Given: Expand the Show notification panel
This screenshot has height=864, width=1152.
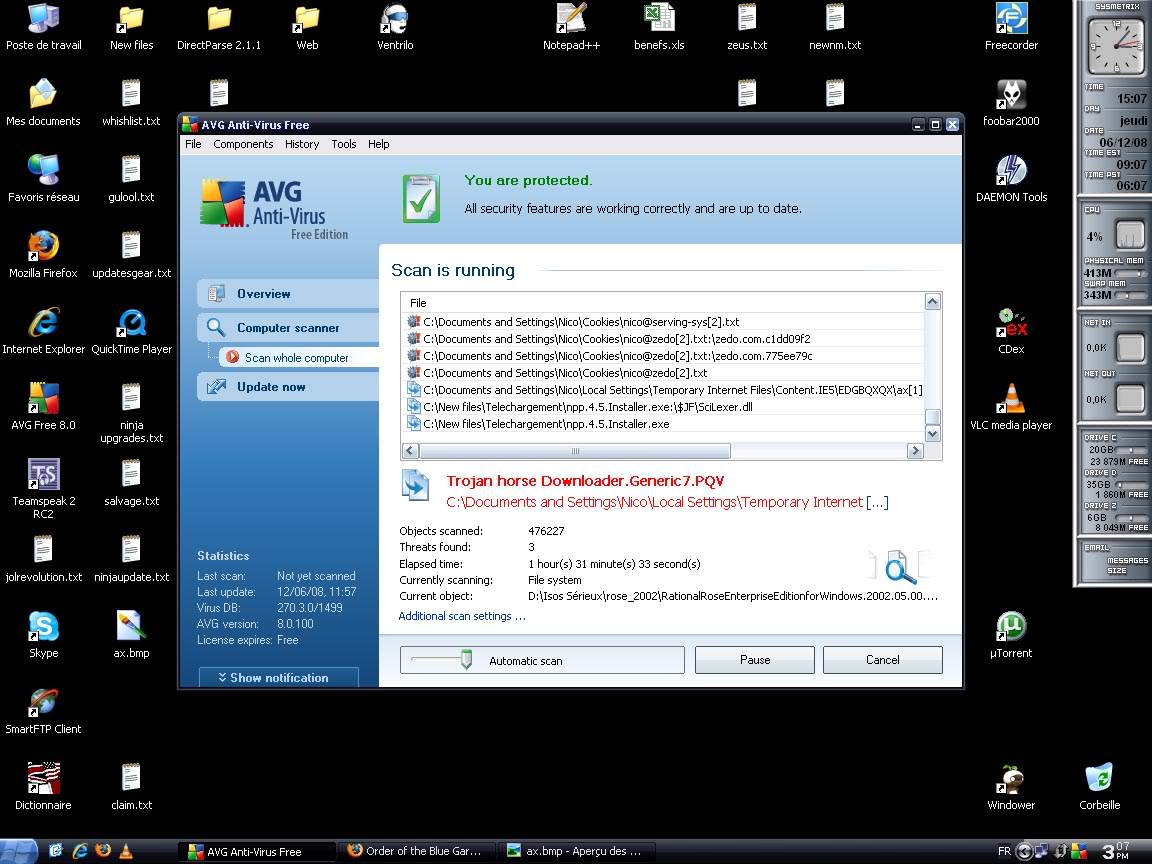Looking at the screenshot, I should tap(278, 677).
